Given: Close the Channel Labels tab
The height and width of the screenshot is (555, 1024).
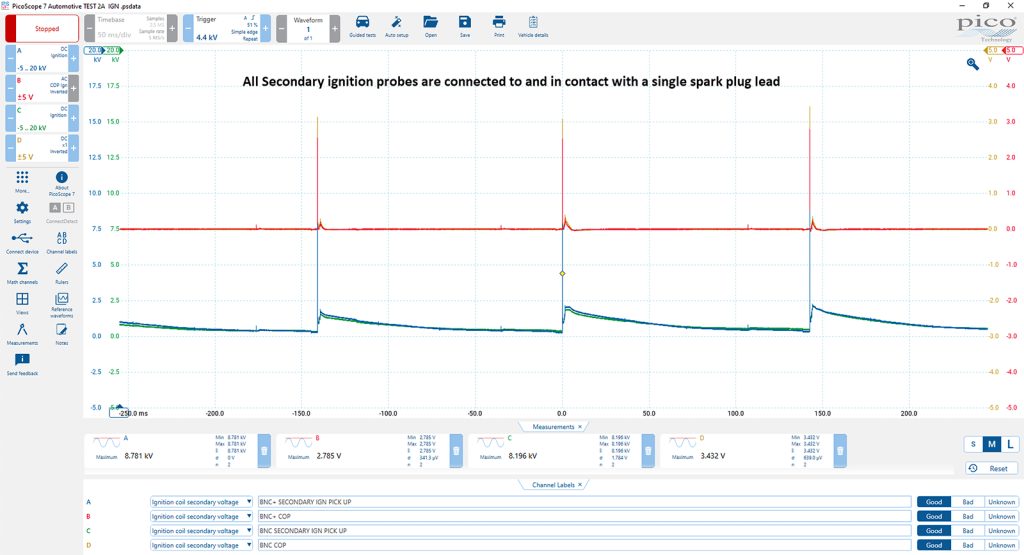Looking at the screenshot, I should [579, 485].
